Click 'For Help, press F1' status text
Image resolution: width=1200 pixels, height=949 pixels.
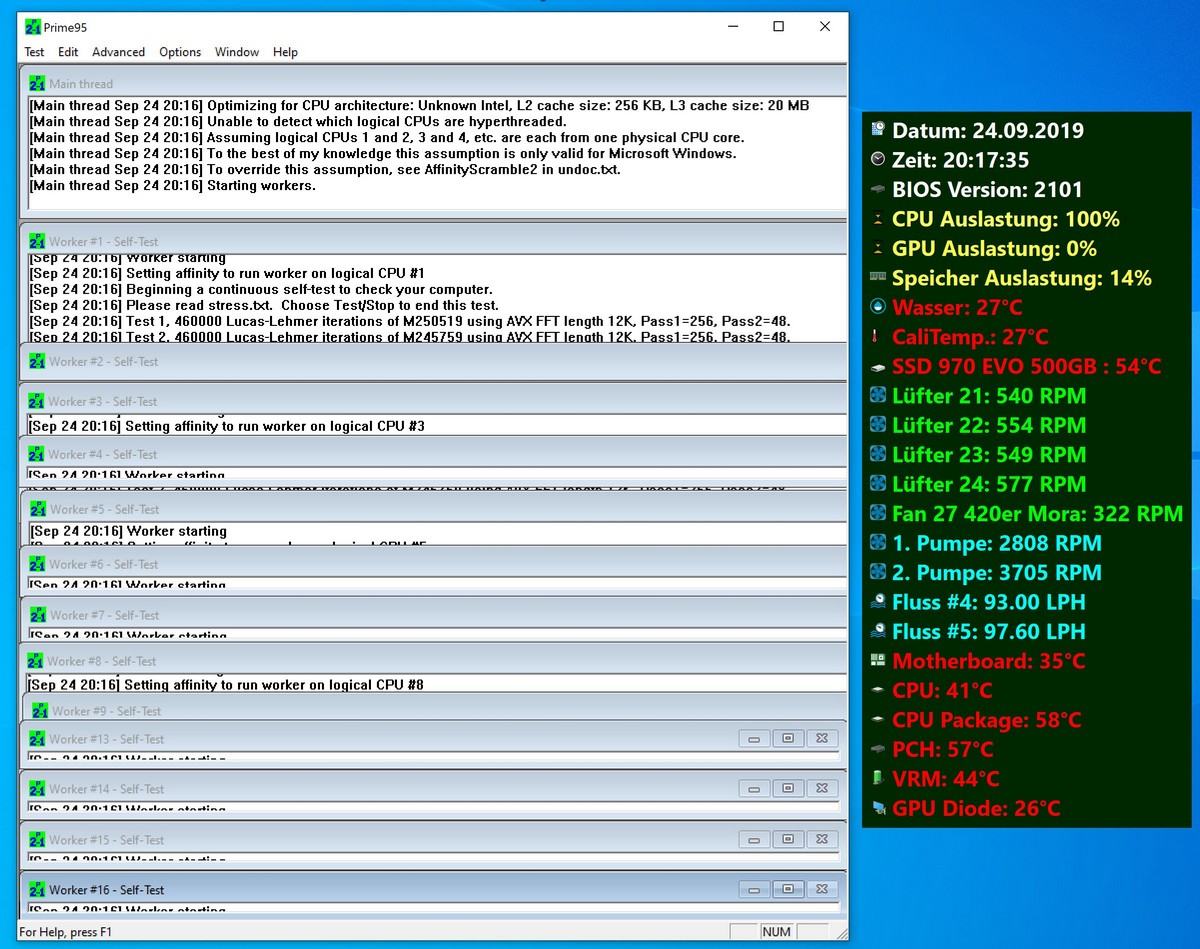66,932
